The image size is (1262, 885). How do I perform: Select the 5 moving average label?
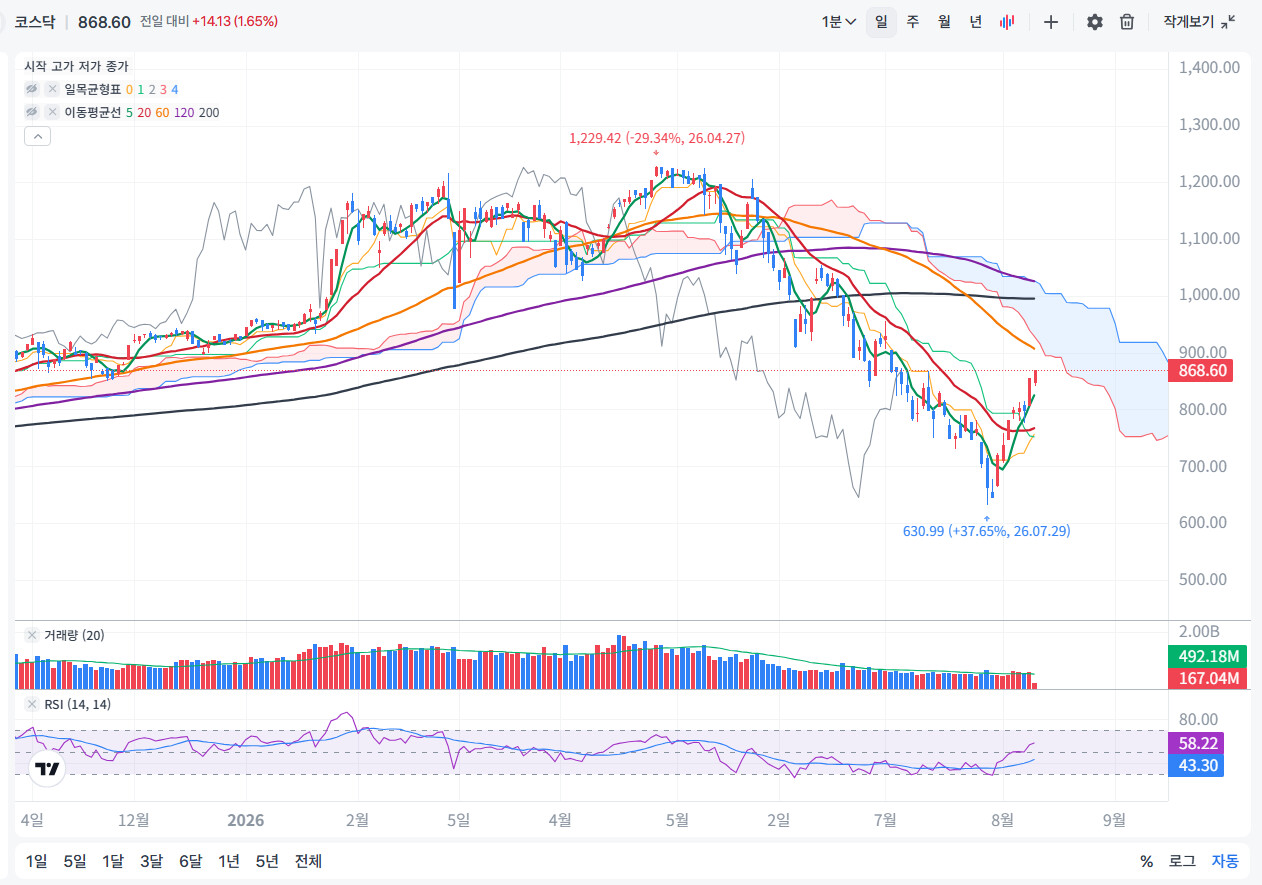pos(129,112)
